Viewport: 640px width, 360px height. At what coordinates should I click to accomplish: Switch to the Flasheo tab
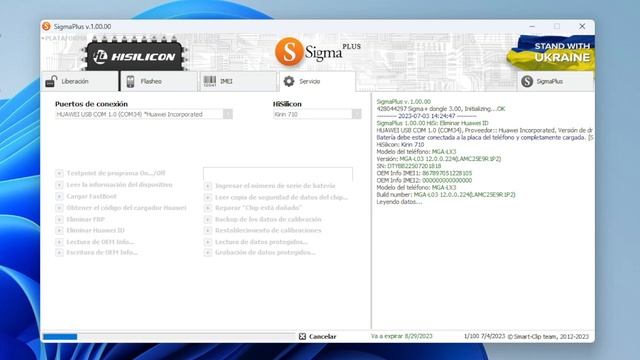click(x=159, y=82)
